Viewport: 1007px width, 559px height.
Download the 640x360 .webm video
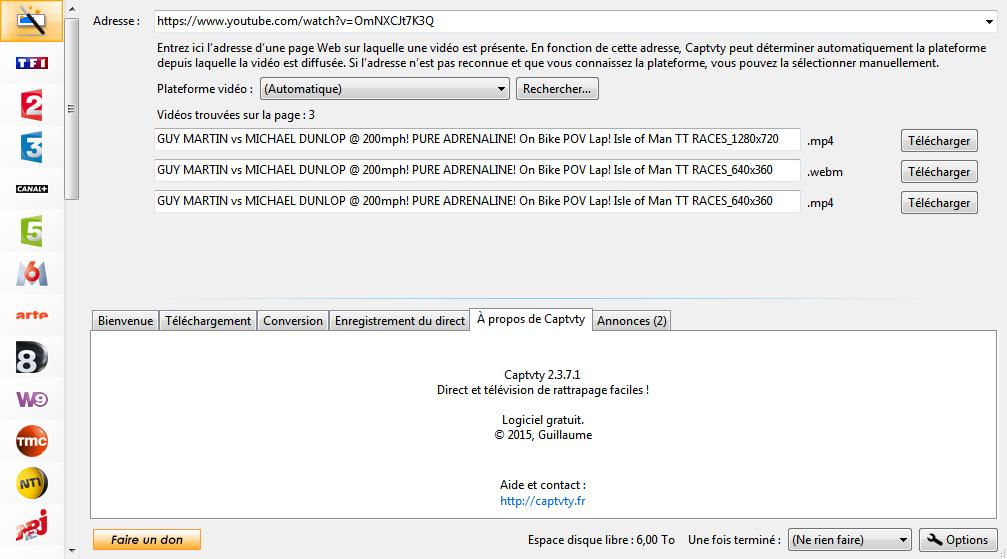(x=939, y=172)
